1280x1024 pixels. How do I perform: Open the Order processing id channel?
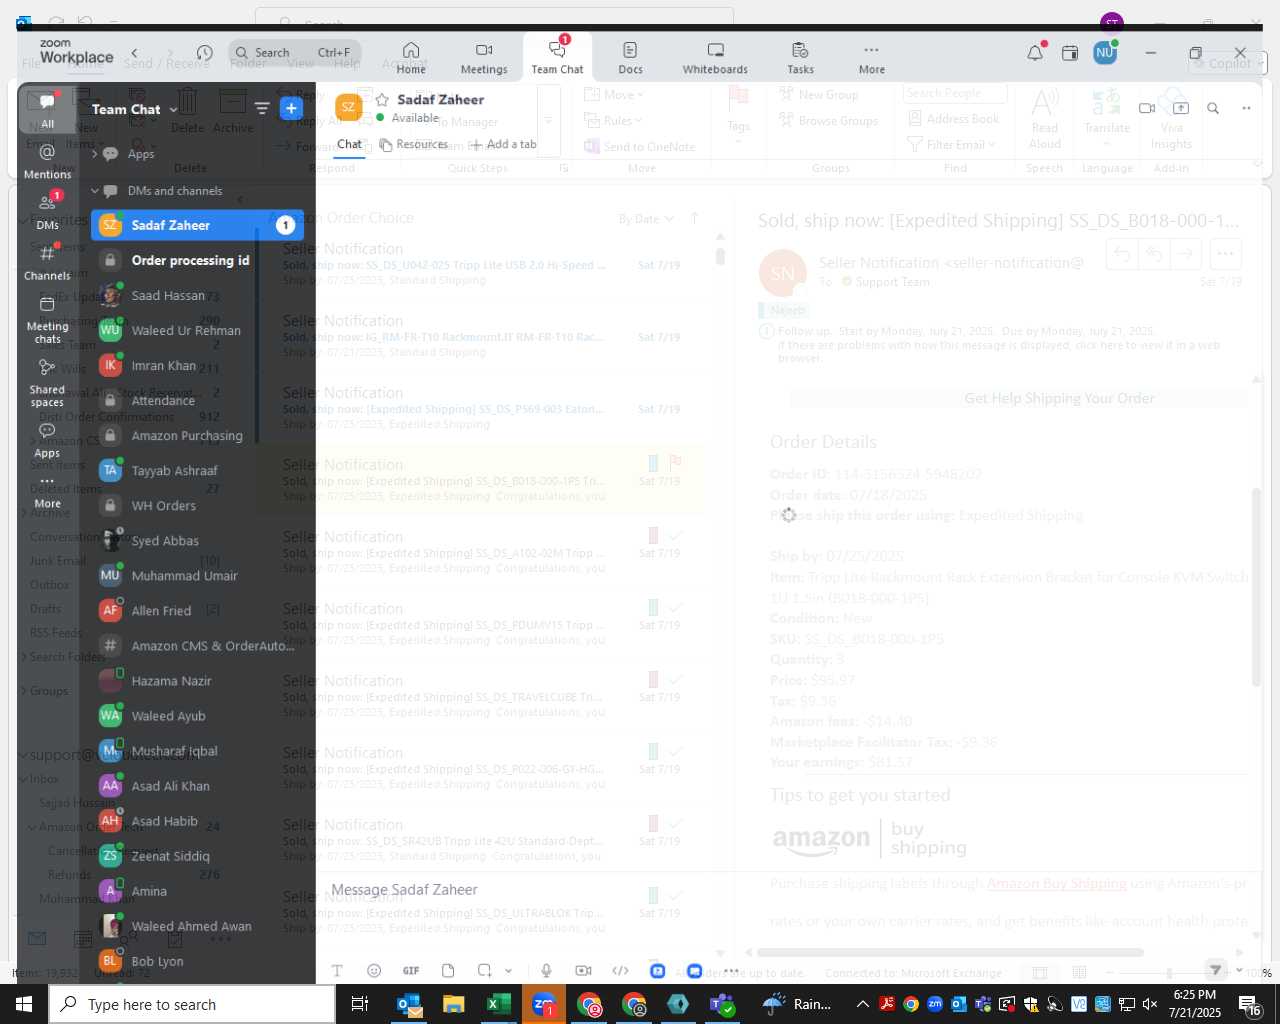coord(197,260)
